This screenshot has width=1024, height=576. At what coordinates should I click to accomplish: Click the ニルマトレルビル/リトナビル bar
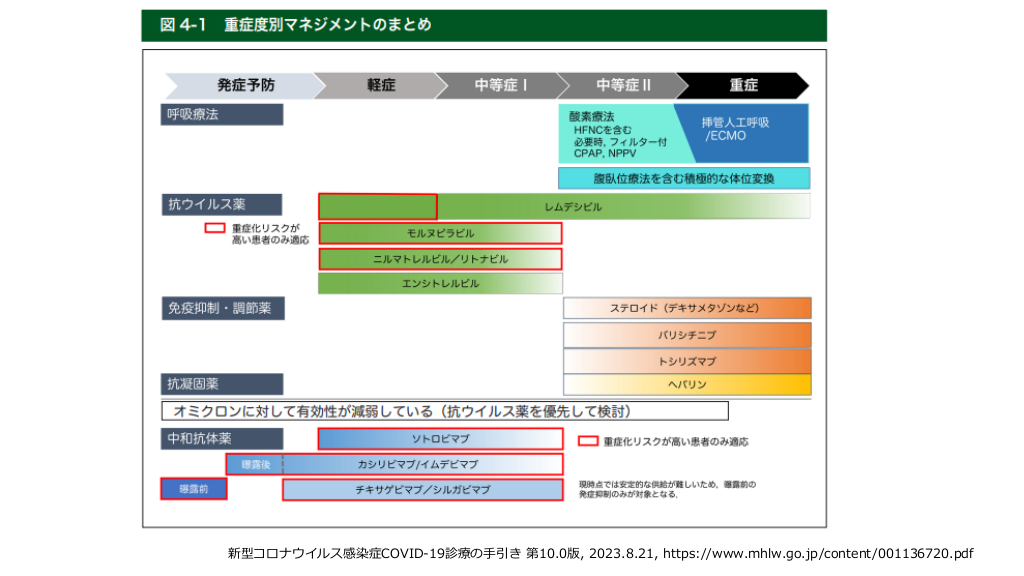tap(440, 259)
